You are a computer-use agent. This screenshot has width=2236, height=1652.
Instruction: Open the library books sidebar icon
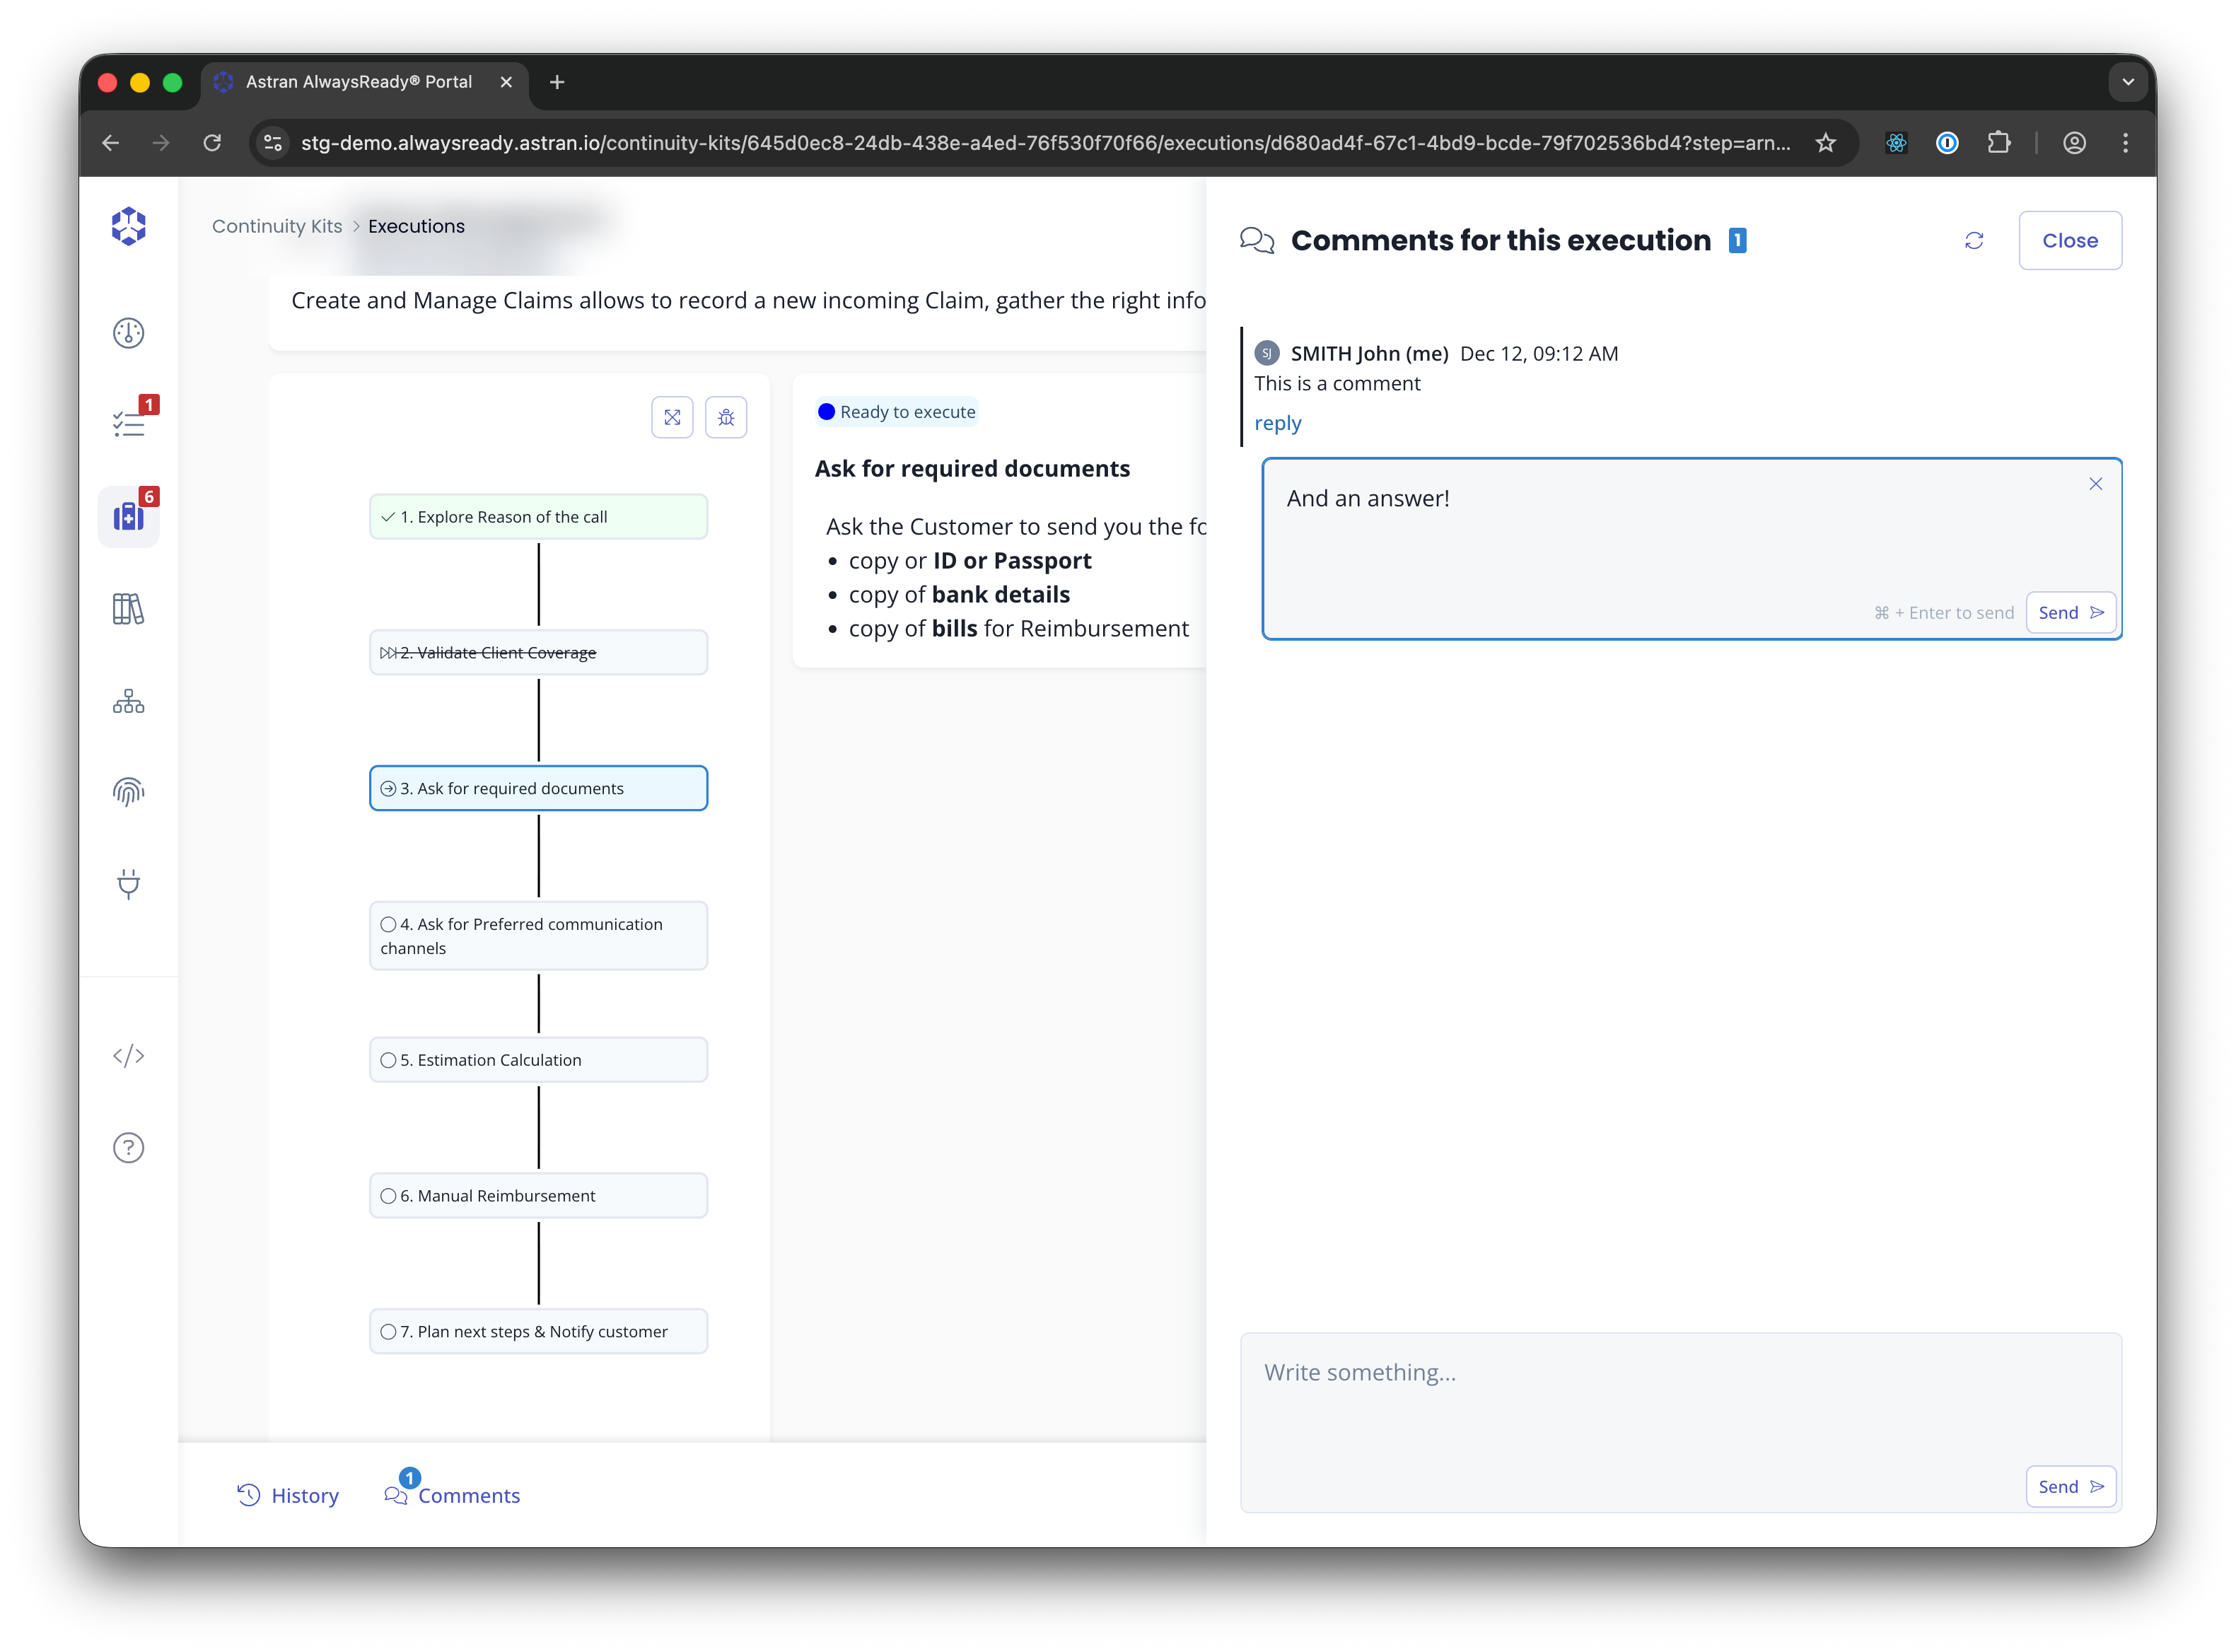(128, 608)
